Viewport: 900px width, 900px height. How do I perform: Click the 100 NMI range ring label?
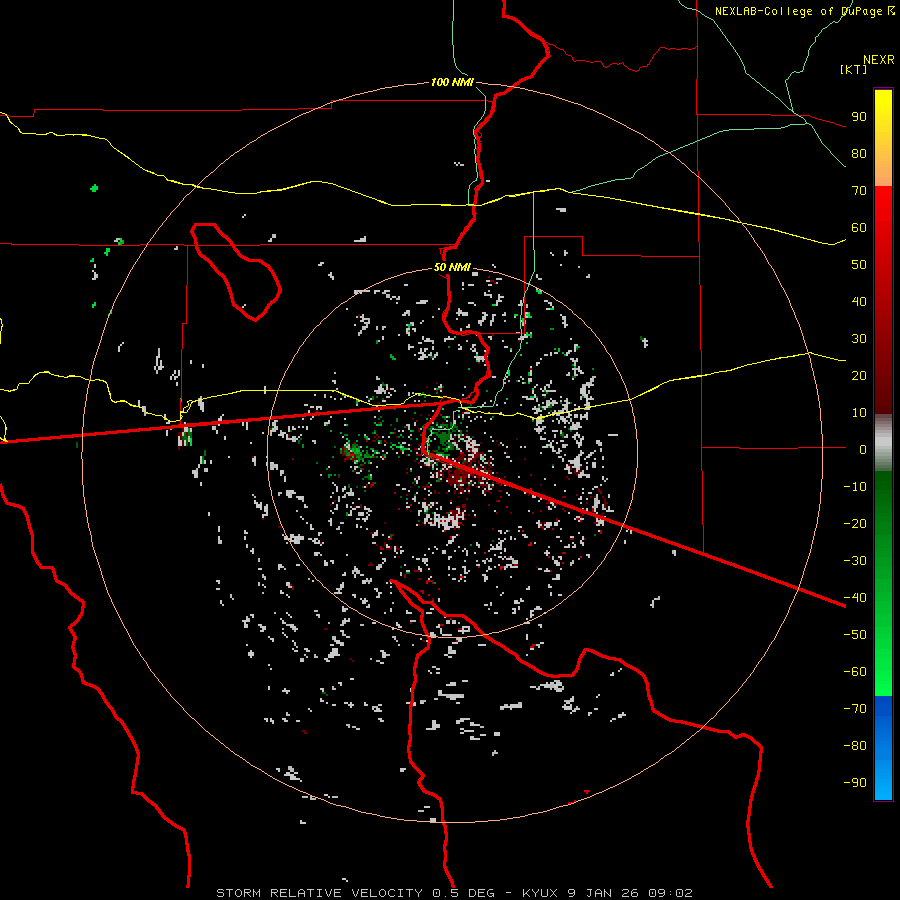(x=452, y=83)
